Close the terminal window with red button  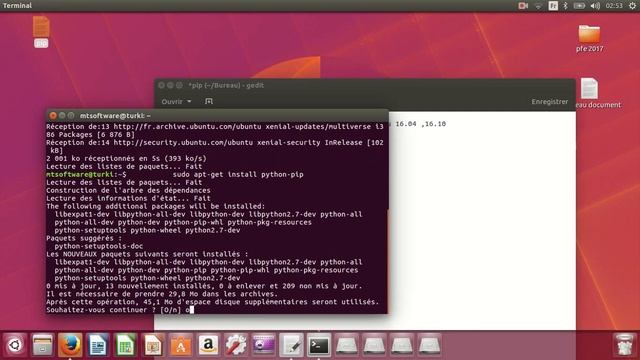click(53, 116)
